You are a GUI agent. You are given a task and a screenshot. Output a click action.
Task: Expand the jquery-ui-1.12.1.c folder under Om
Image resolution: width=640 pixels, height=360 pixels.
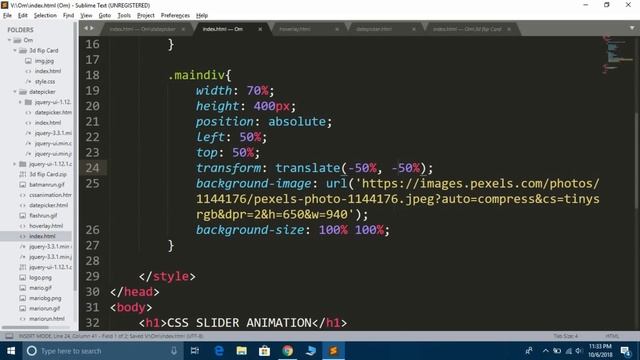[15, 164]
